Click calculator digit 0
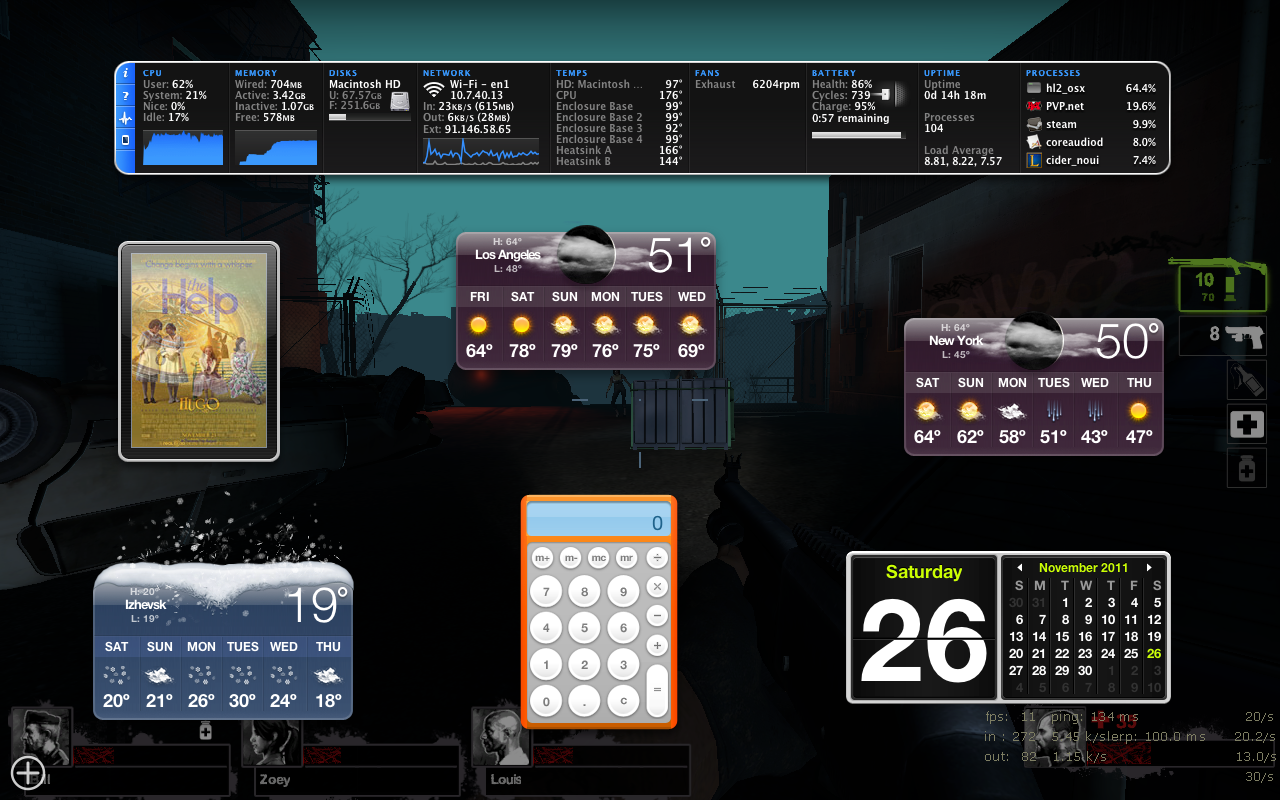This screenshot has width=1280, height=800. click(x=546, y=702)
